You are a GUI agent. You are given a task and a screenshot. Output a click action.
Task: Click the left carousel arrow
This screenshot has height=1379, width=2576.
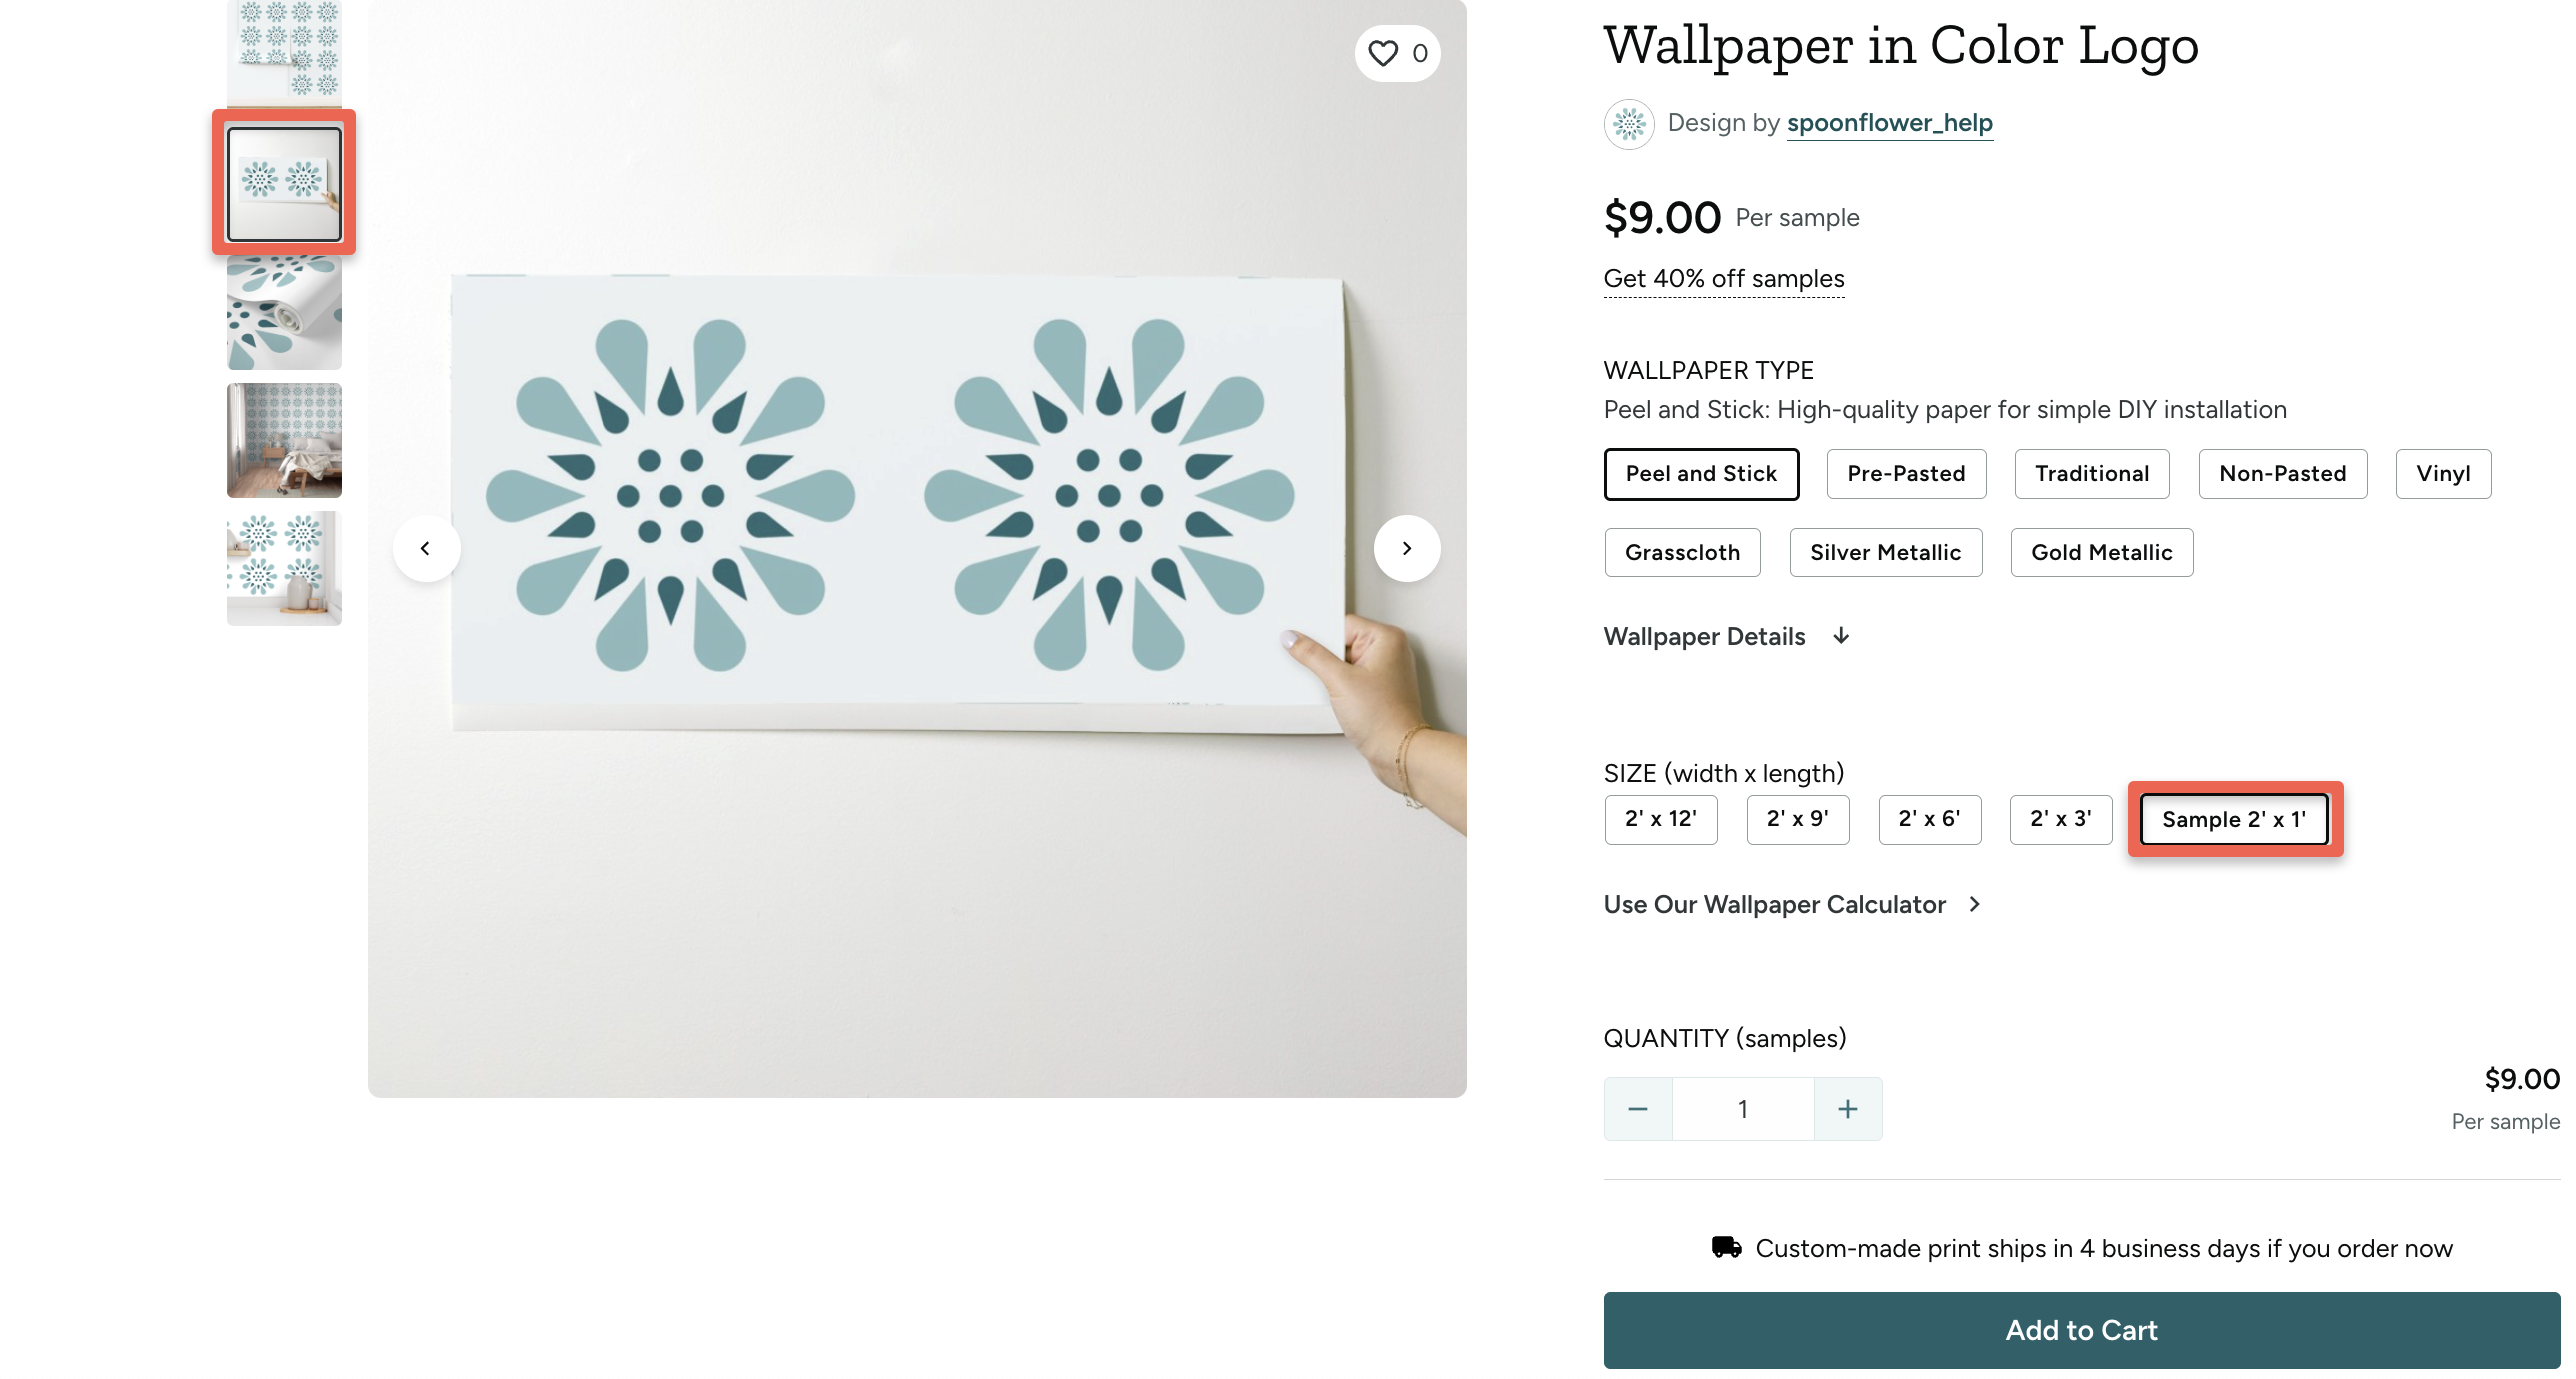427,548
